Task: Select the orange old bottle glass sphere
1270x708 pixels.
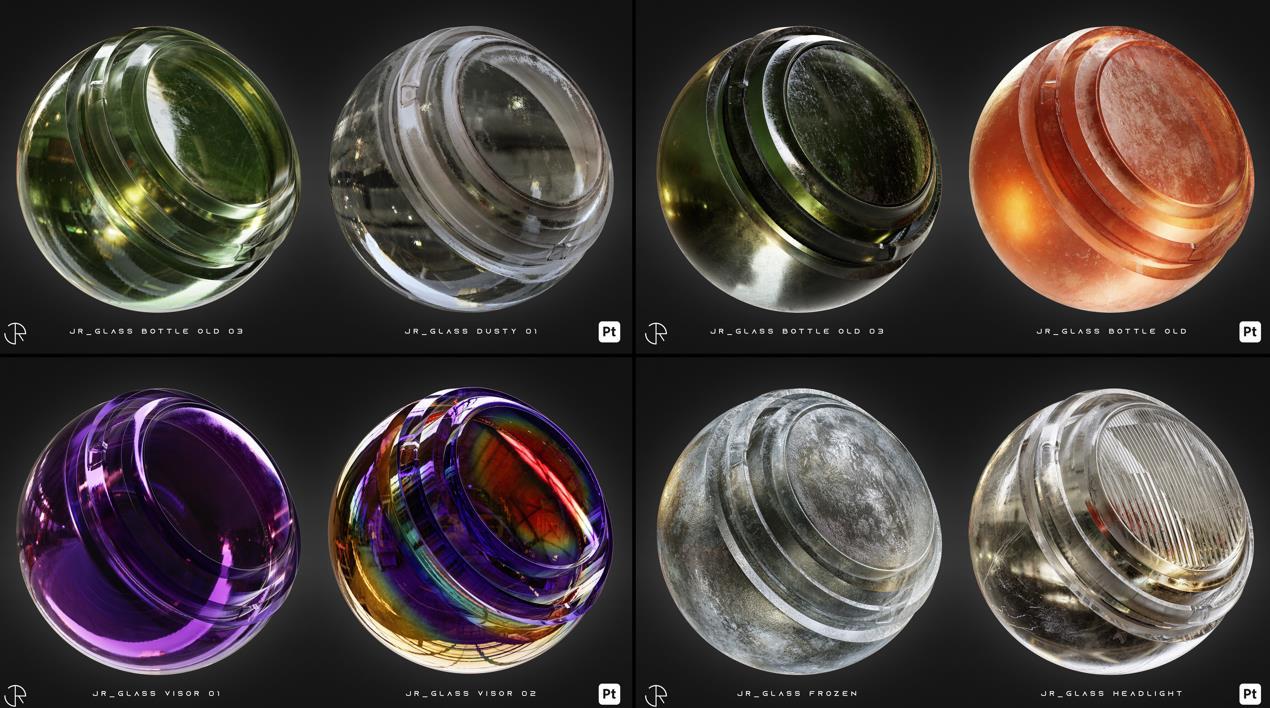Action: click(1111, 168)
